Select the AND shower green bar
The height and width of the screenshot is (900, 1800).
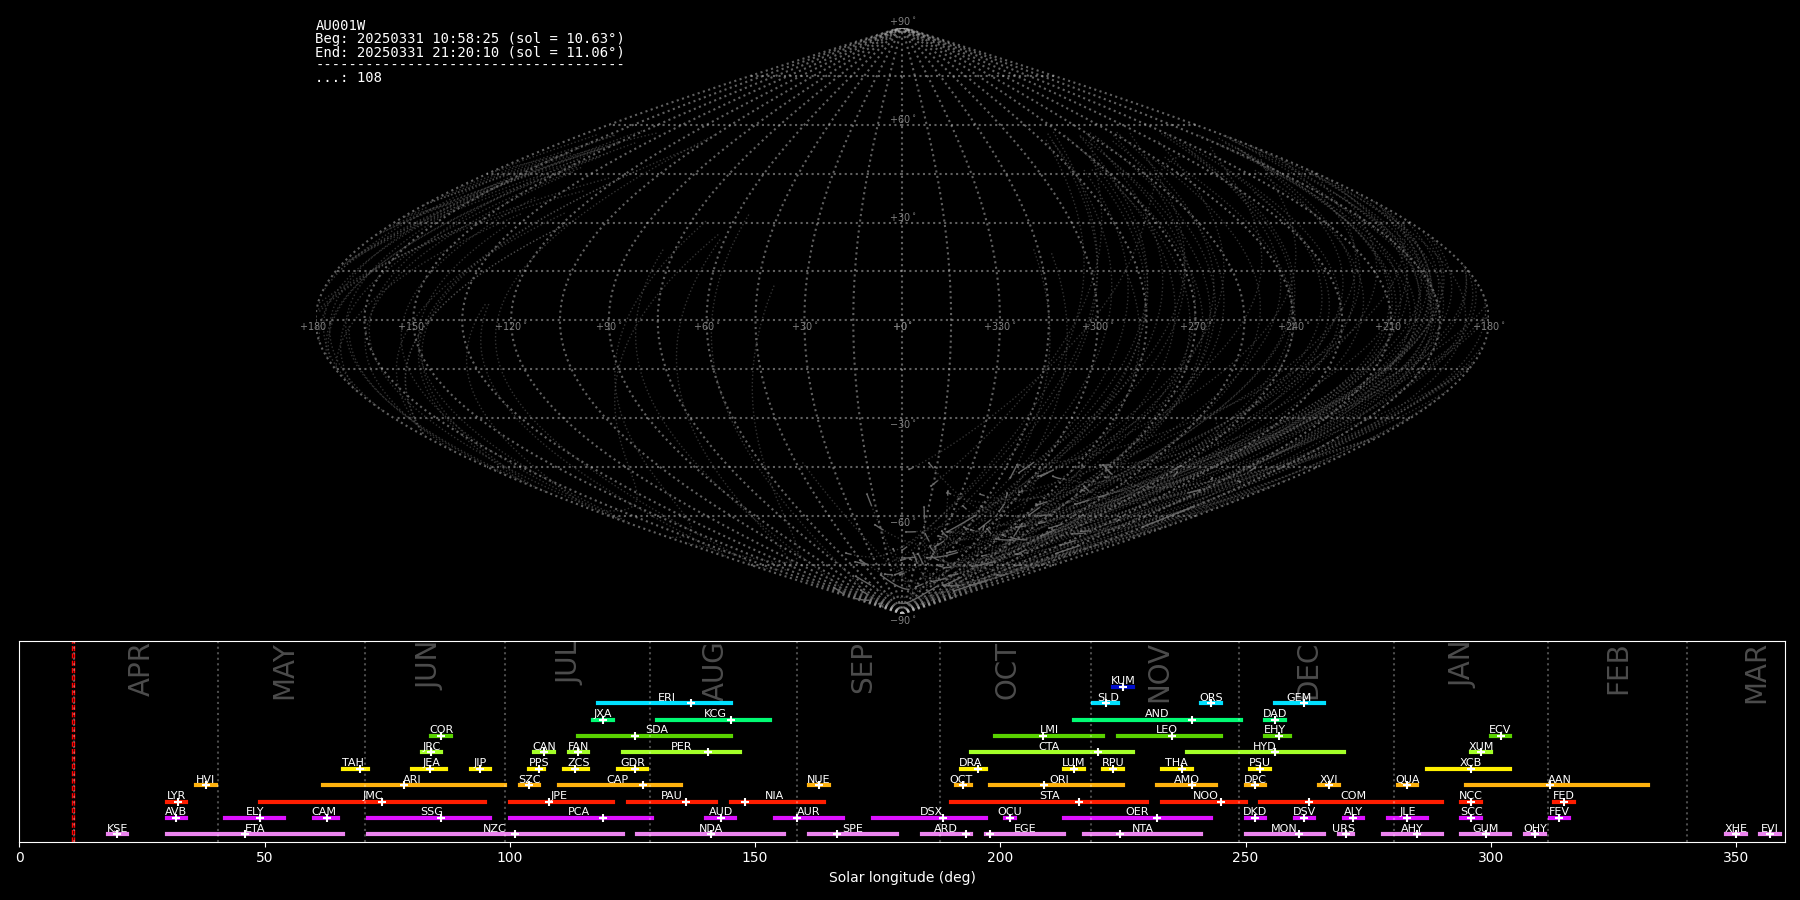pyautogui.click(x=1157, y=719)
